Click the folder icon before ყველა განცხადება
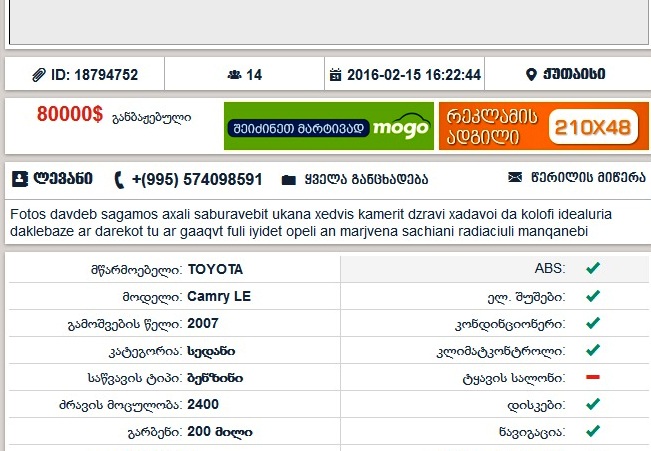 pyautogui.click(x=289, y=180)
